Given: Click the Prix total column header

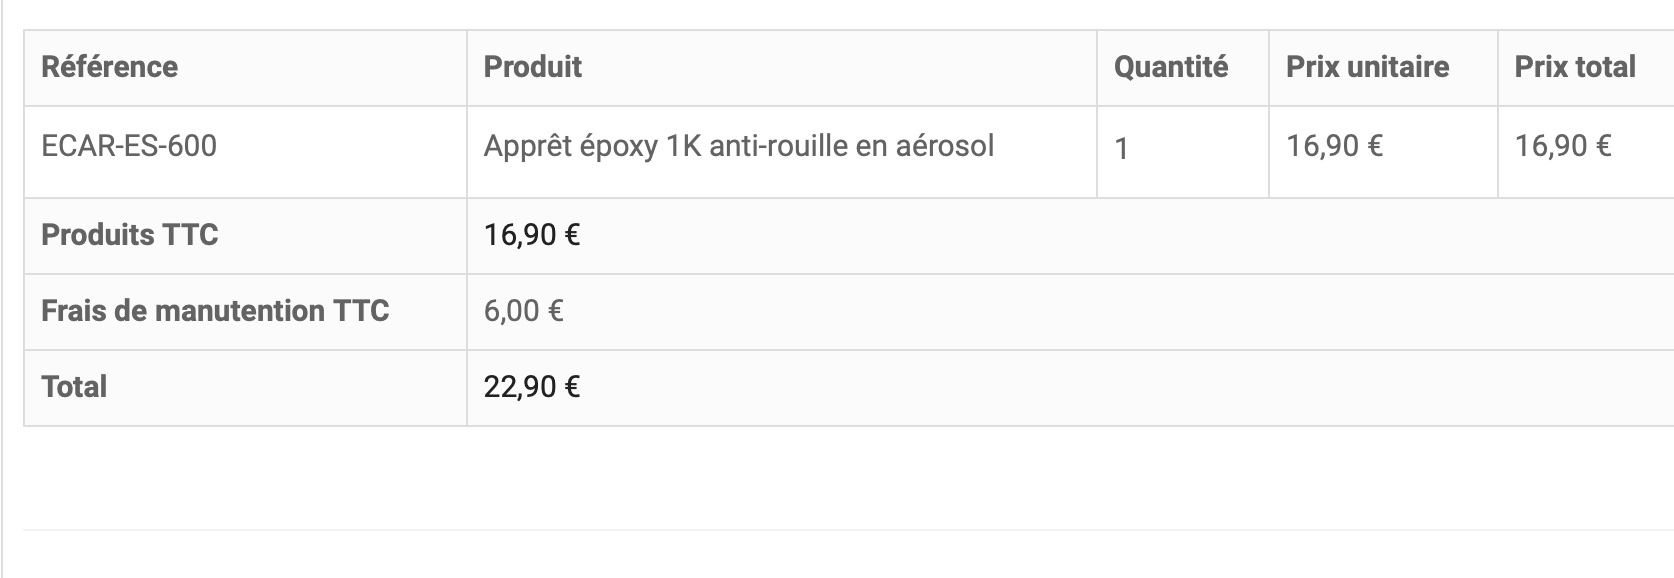Looking at the screenshot, I should [x=1575, y=67].
